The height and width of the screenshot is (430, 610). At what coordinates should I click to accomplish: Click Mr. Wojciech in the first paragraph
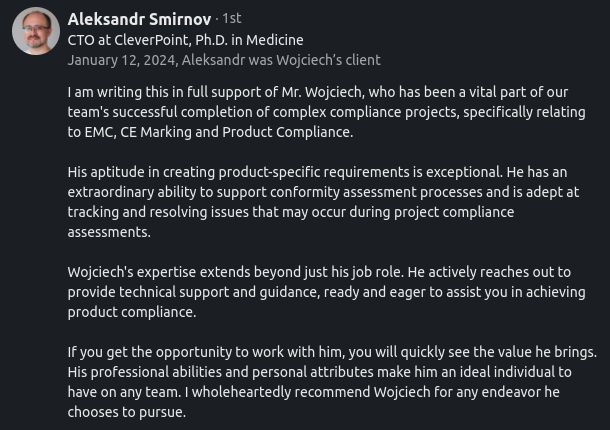click(323, 92)
